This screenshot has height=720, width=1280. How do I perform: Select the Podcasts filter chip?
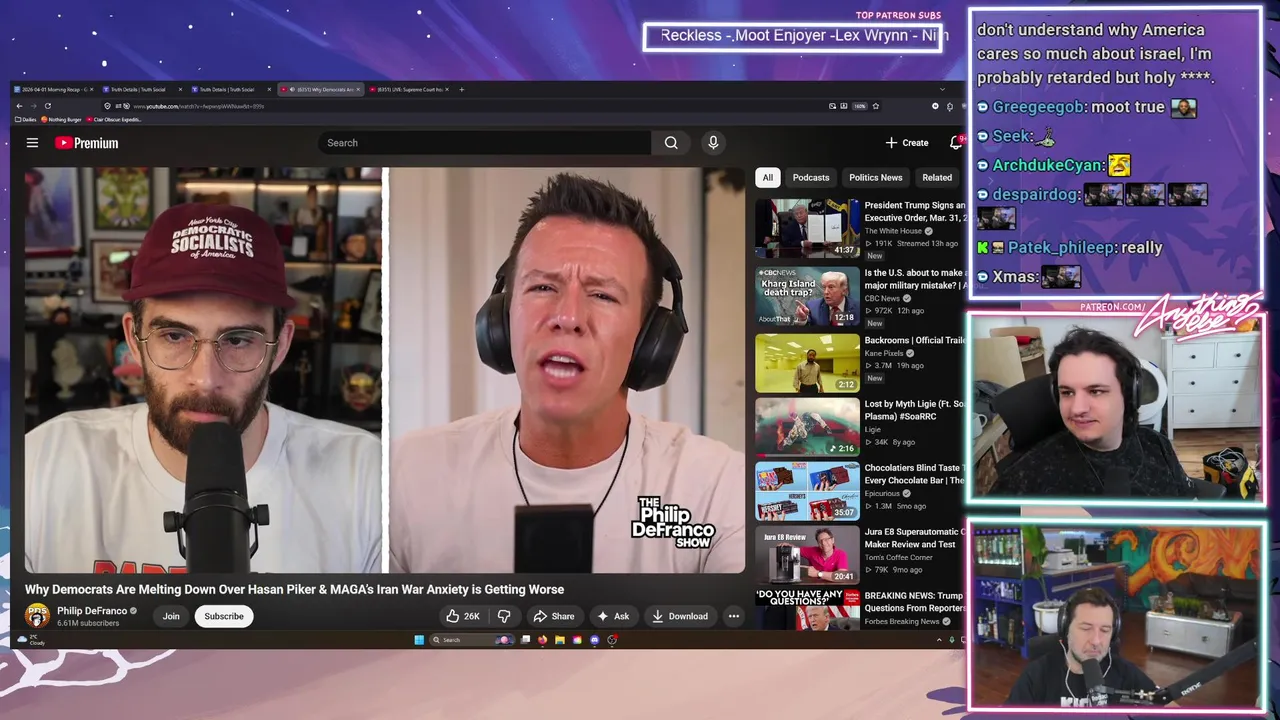click(811, 177)
